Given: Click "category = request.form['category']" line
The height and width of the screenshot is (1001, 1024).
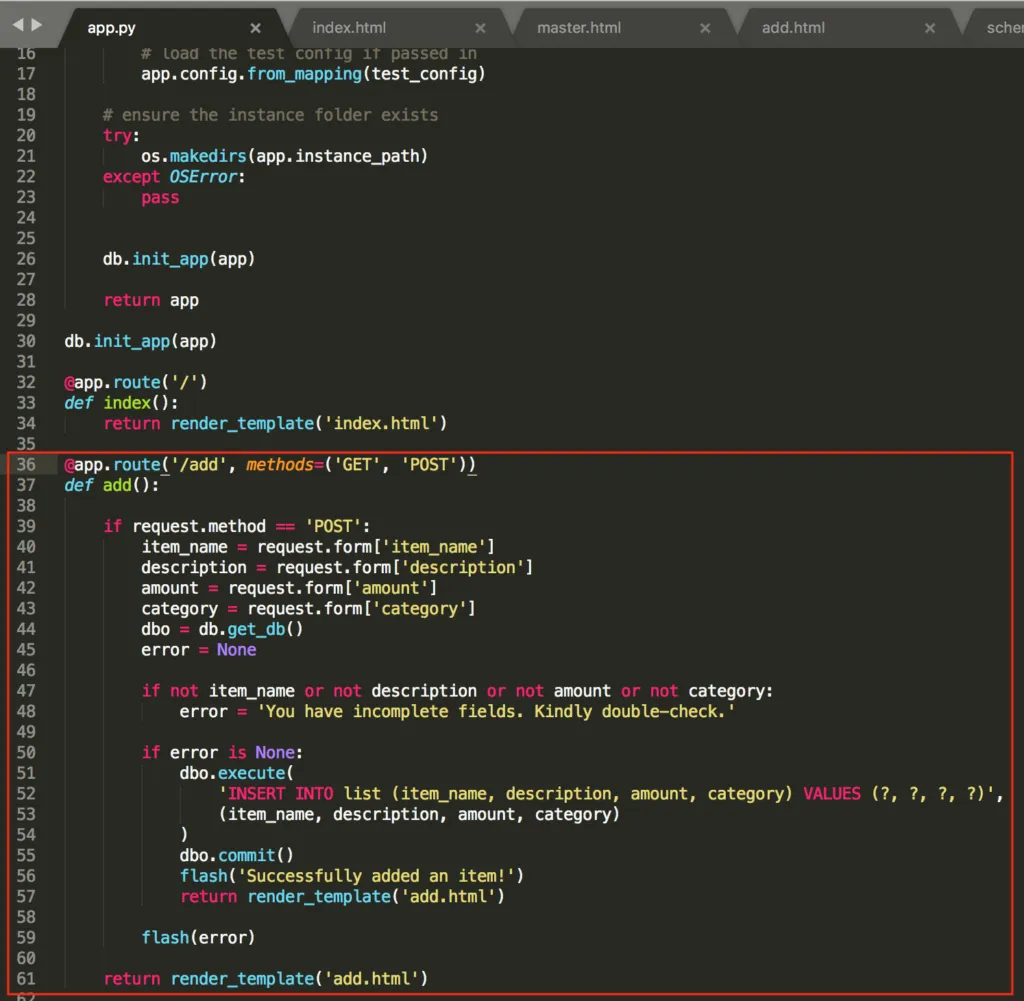Looking at the screenshot, I should (x=308, y=609).
